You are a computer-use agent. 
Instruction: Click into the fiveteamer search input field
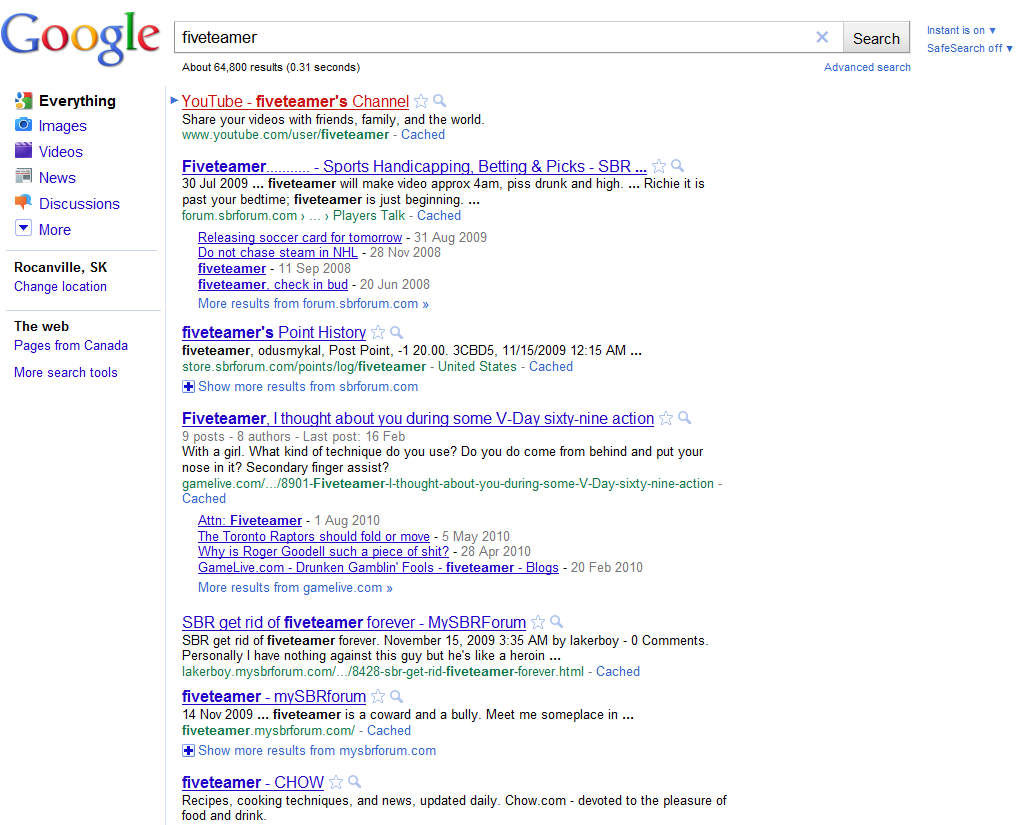[490, 38]
